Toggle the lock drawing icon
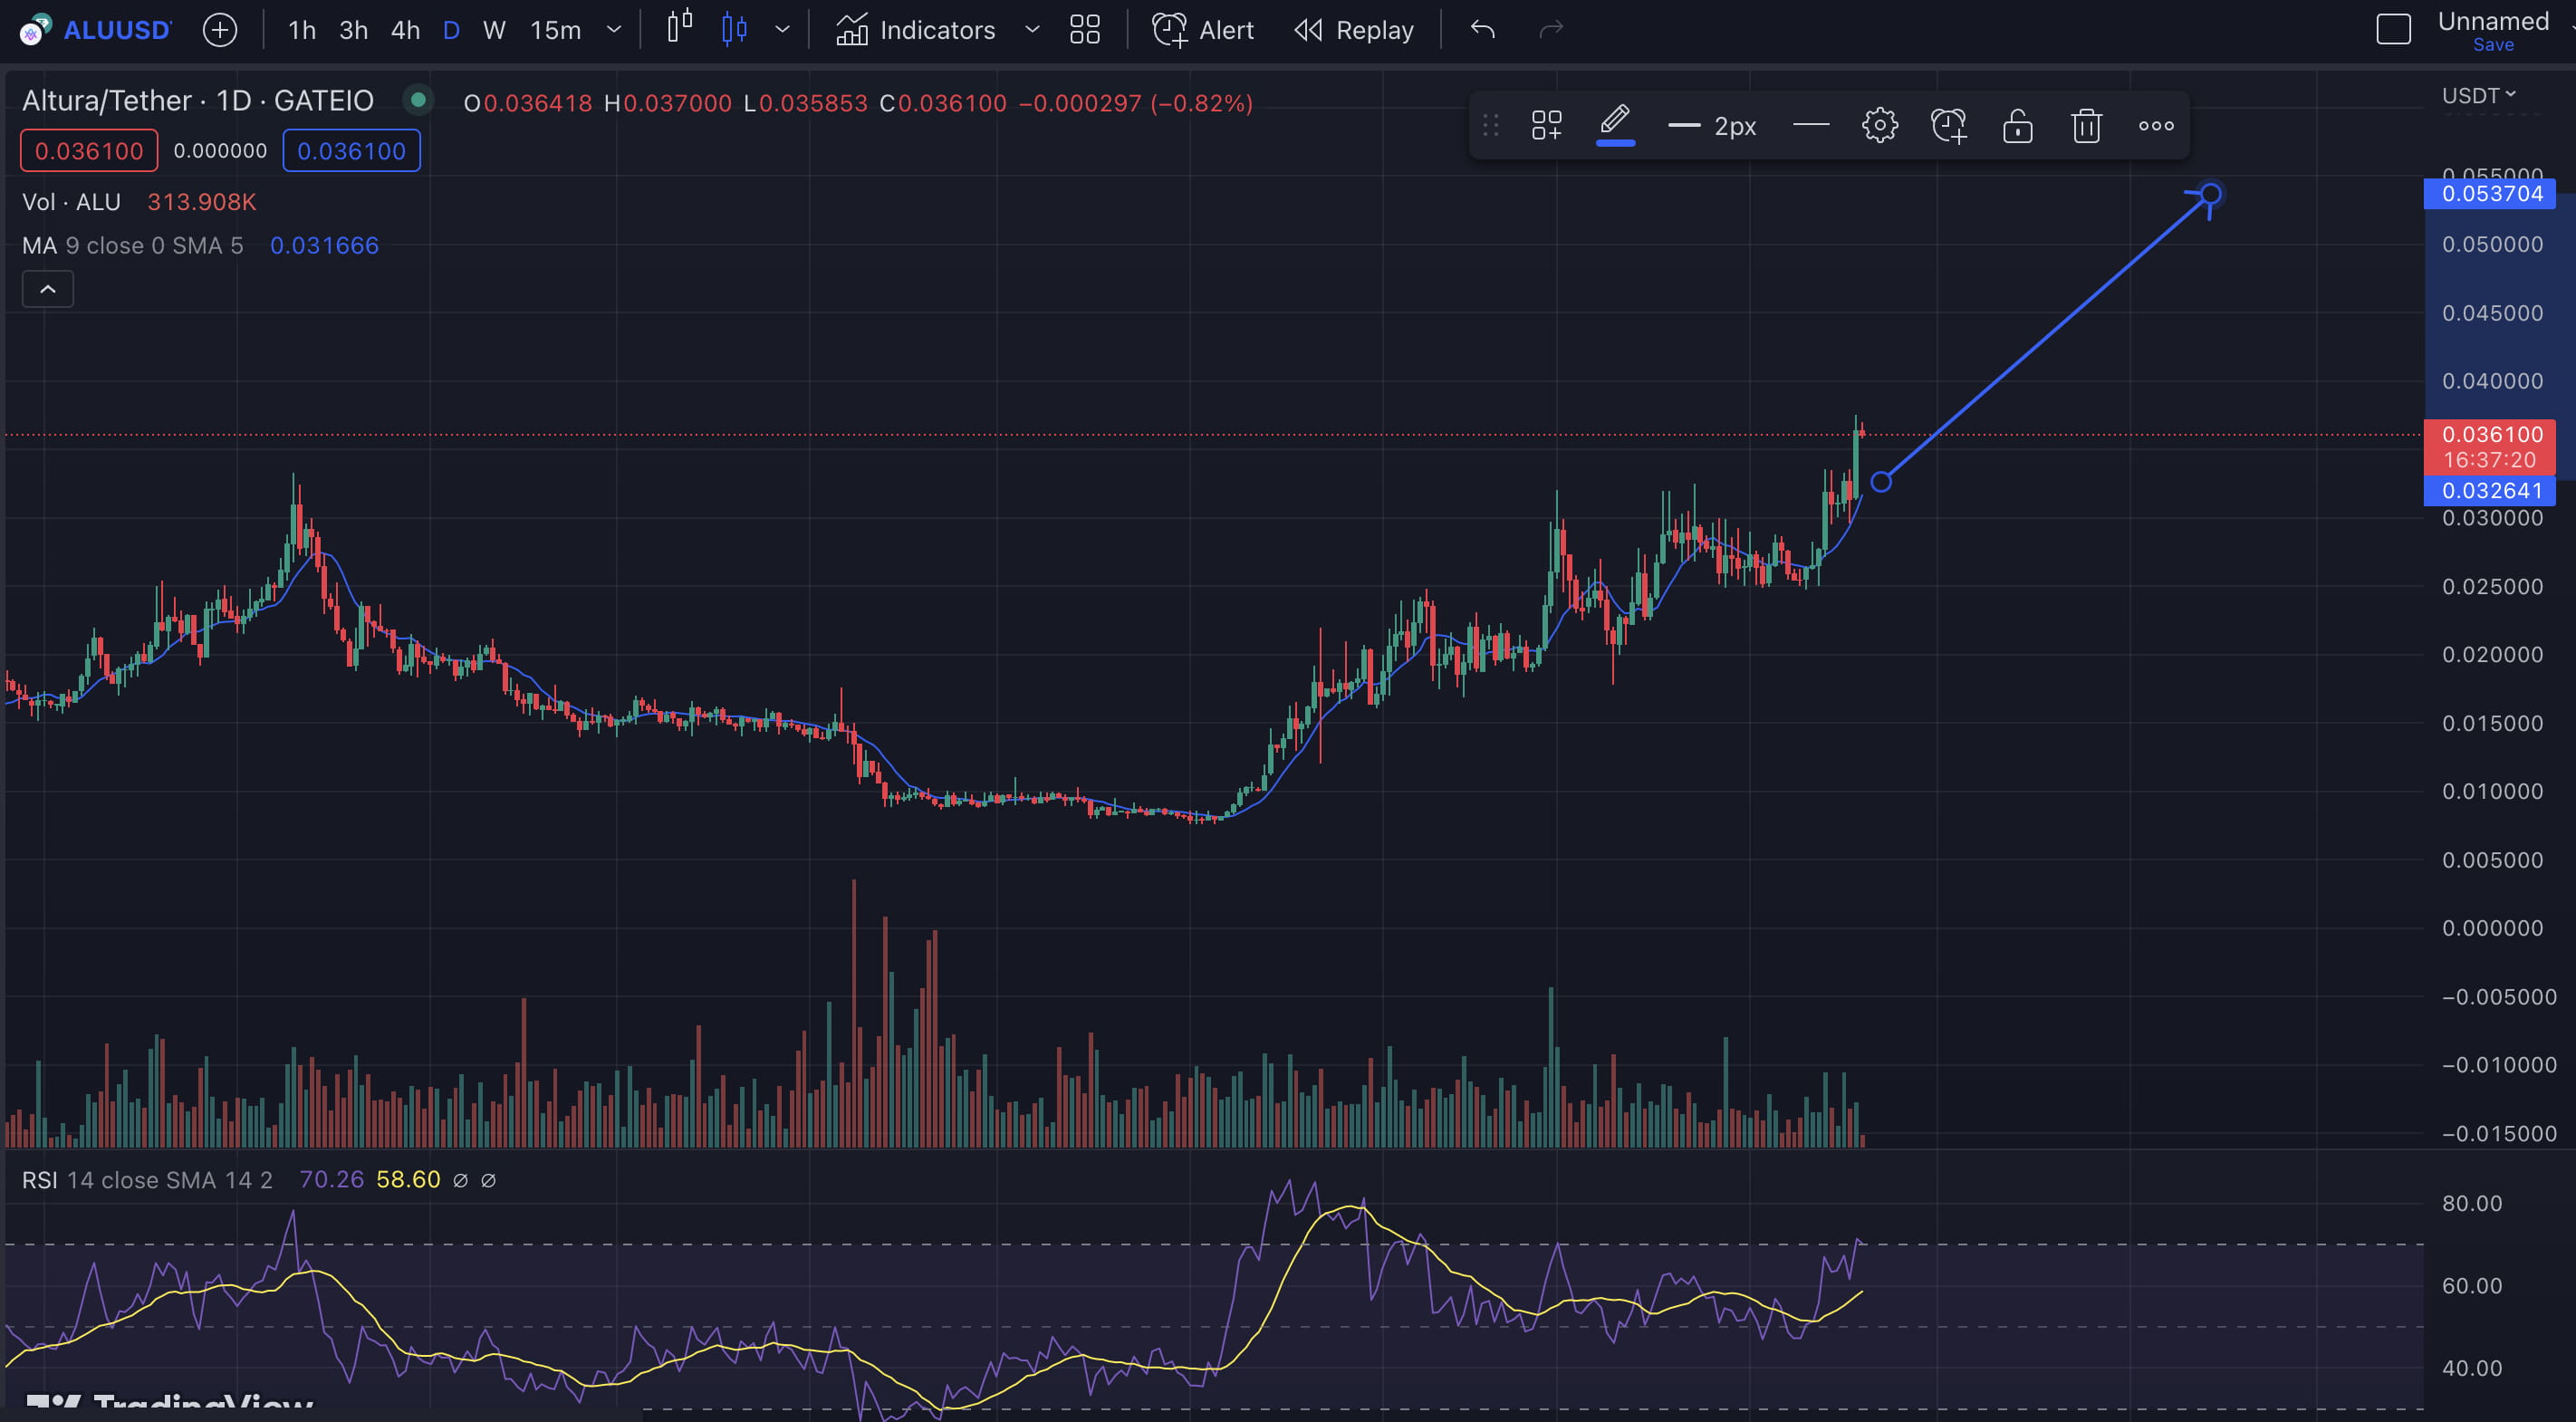Viewport: 2576px width, 1422px height. pos(2017,126)
